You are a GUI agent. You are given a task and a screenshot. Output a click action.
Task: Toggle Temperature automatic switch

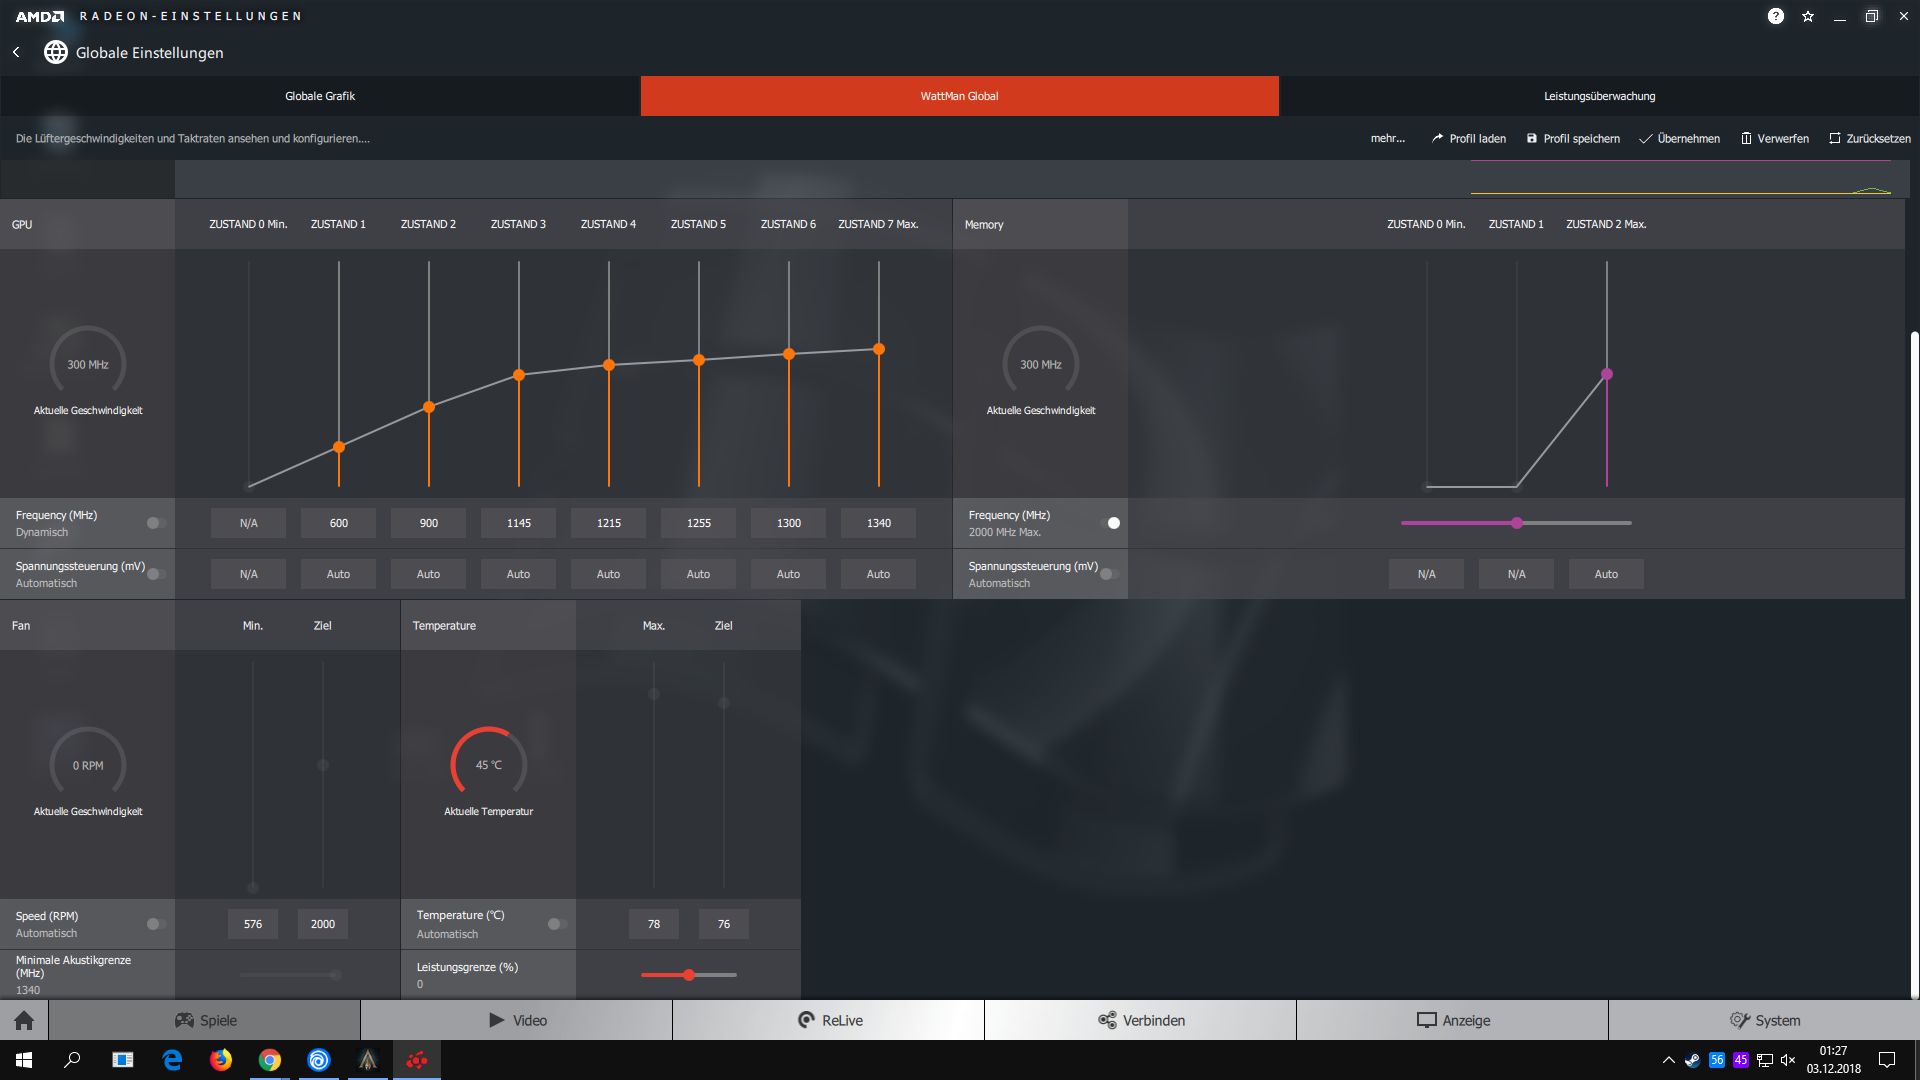(x=557, y=924)
